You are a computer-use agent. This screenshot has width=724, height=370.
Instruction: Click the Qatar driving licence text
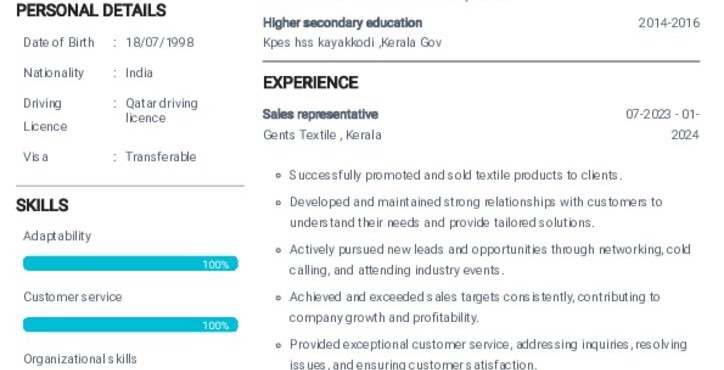(x=162, y=110)
